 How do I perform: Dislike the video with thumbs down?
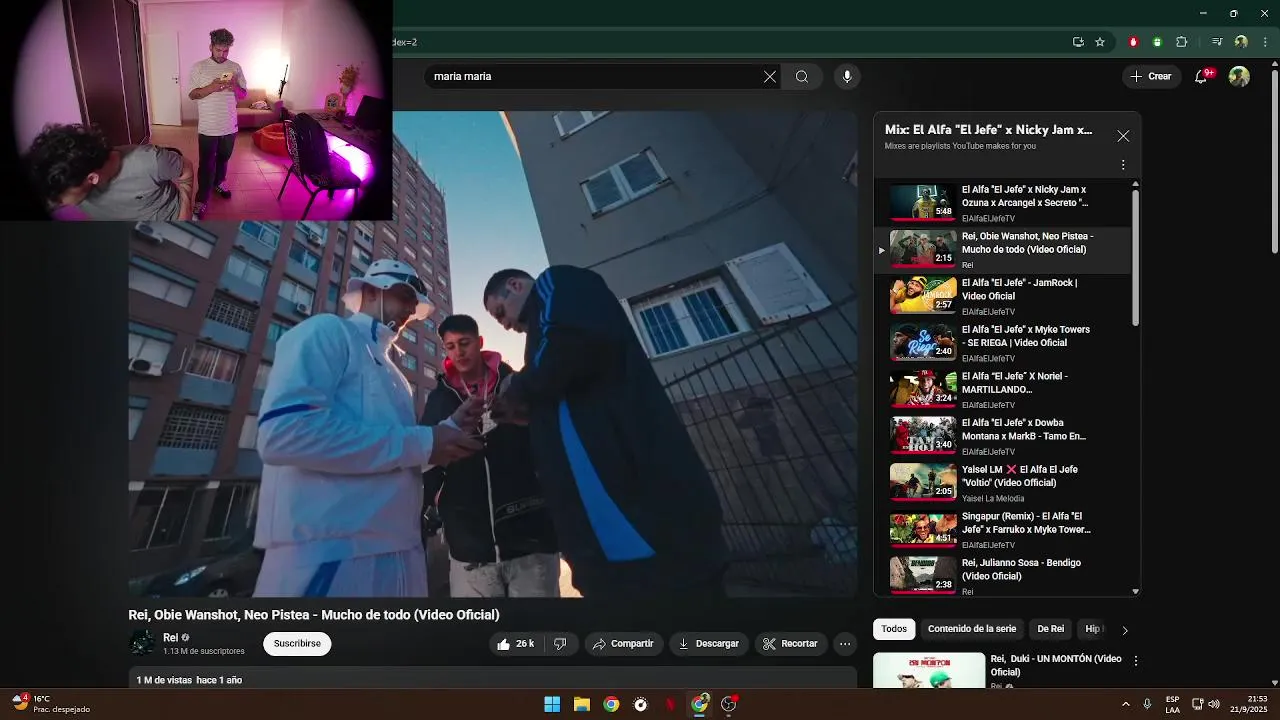pyautogui.click(x=560, y=644)
